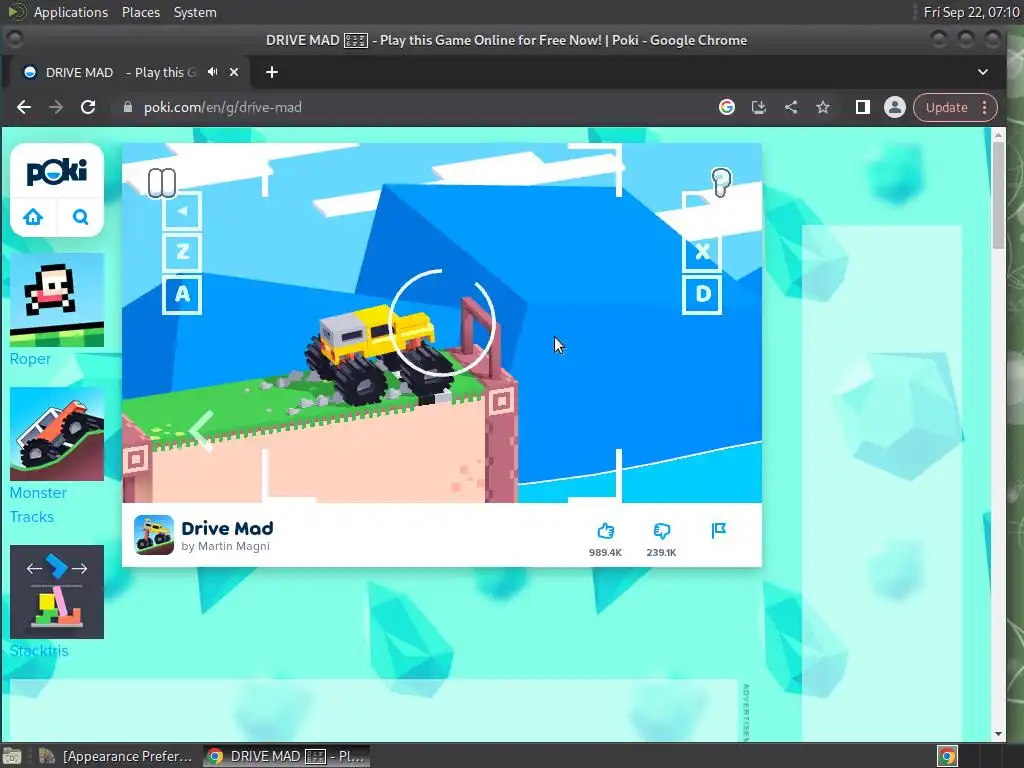Report the game with flag icon

pyautogui.click(x=718, y=530)
